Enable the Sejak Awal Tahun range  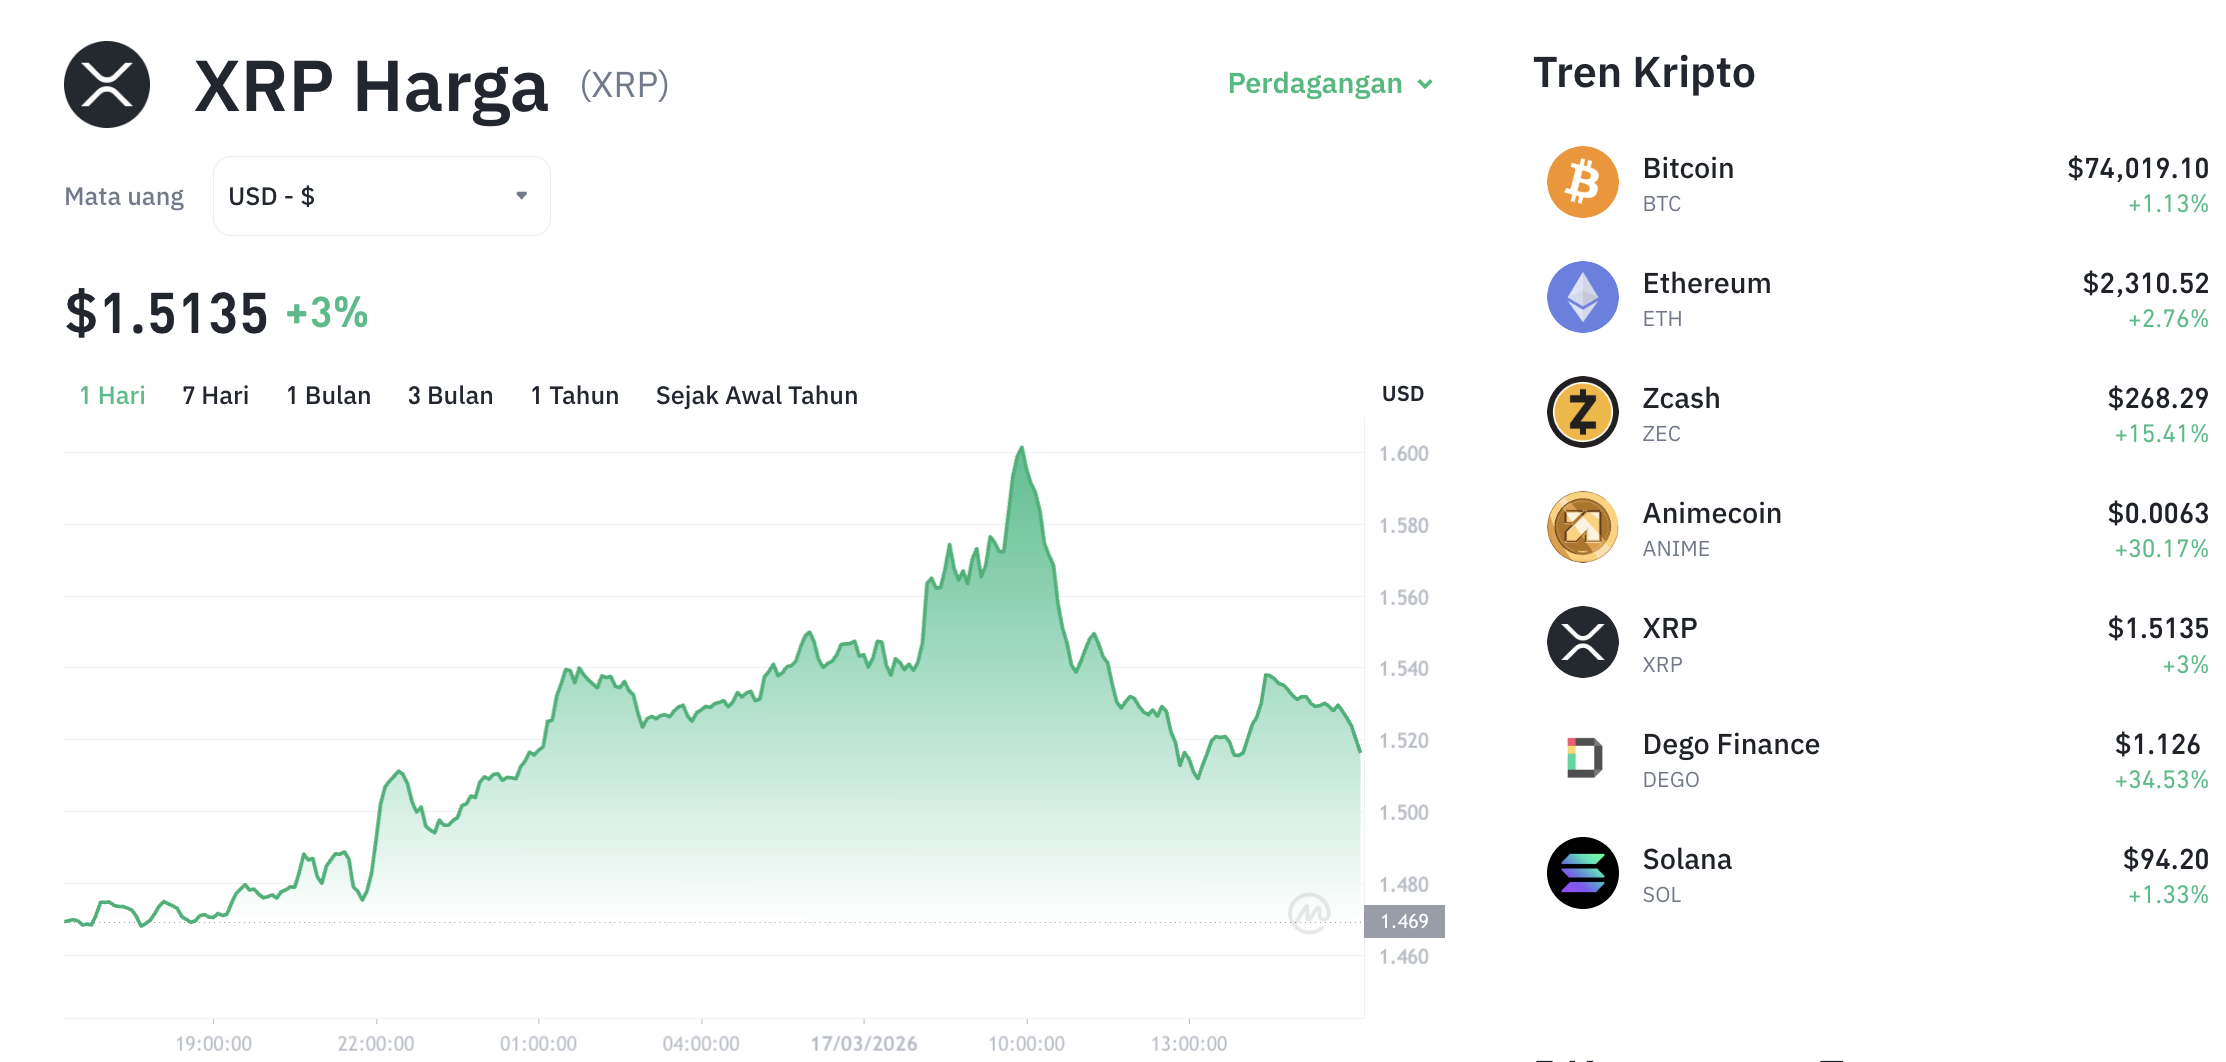point(756,395)
